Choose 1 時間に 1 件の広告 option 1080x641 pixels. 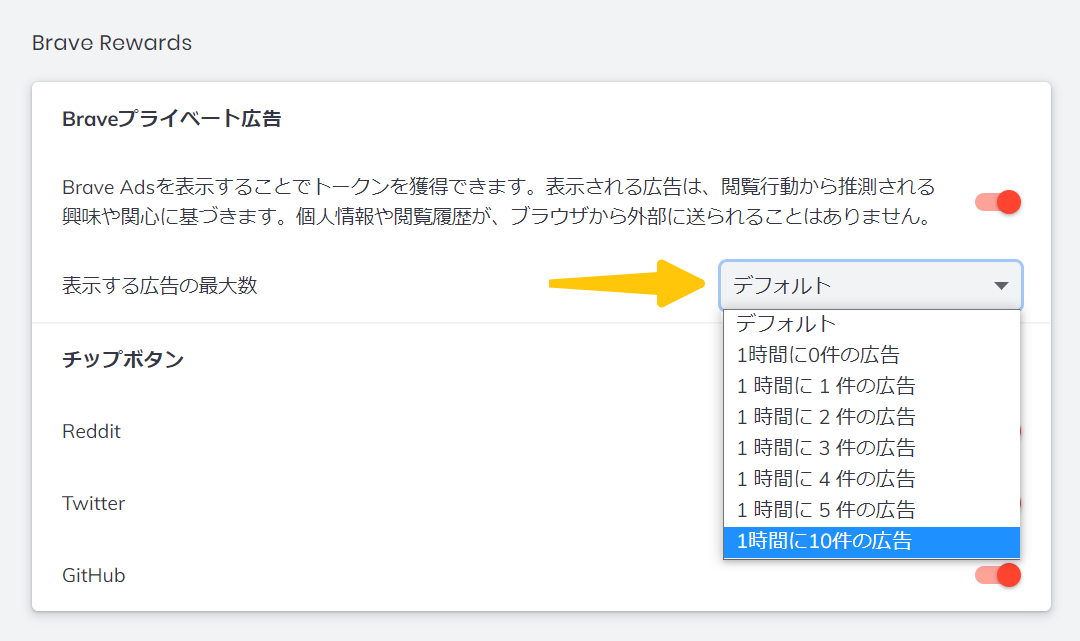click(x=871, y=386)
